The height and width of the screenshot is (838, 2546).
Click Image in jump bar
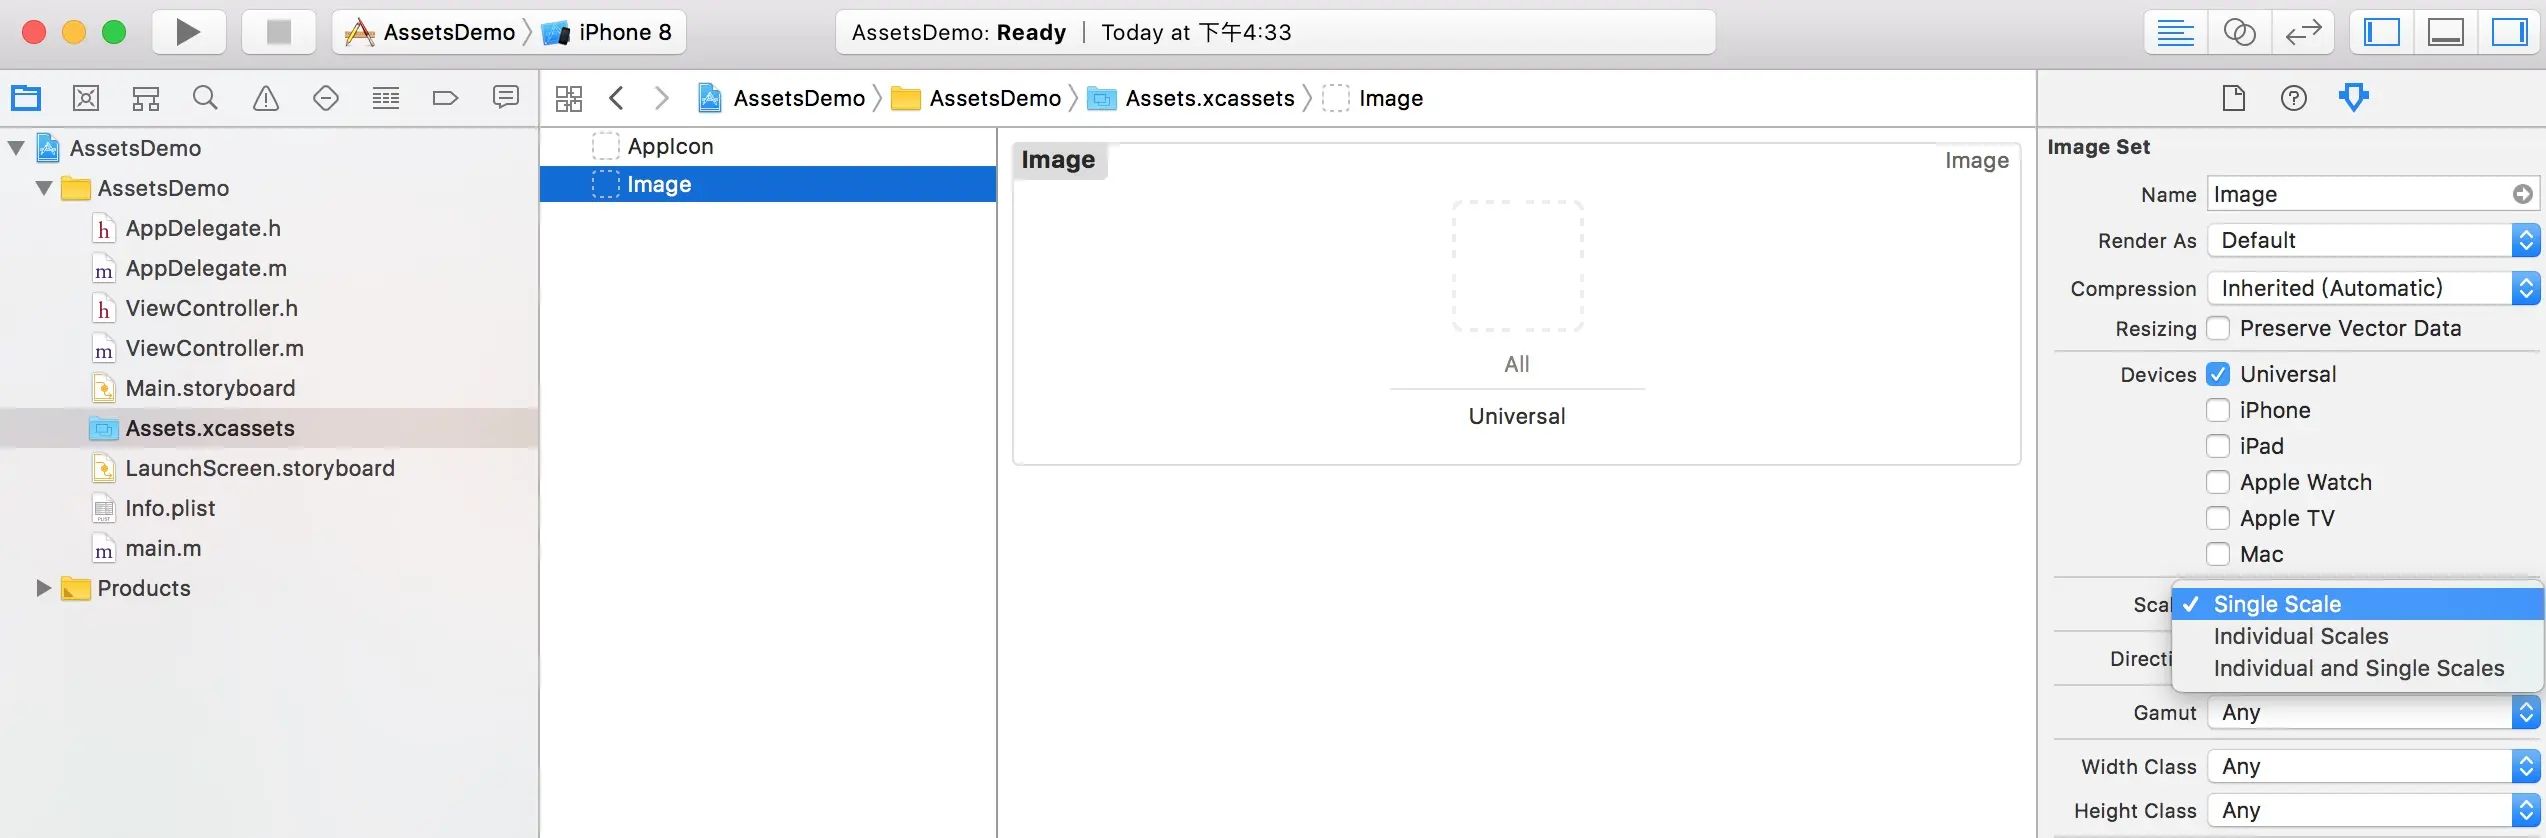point(1373,98)
